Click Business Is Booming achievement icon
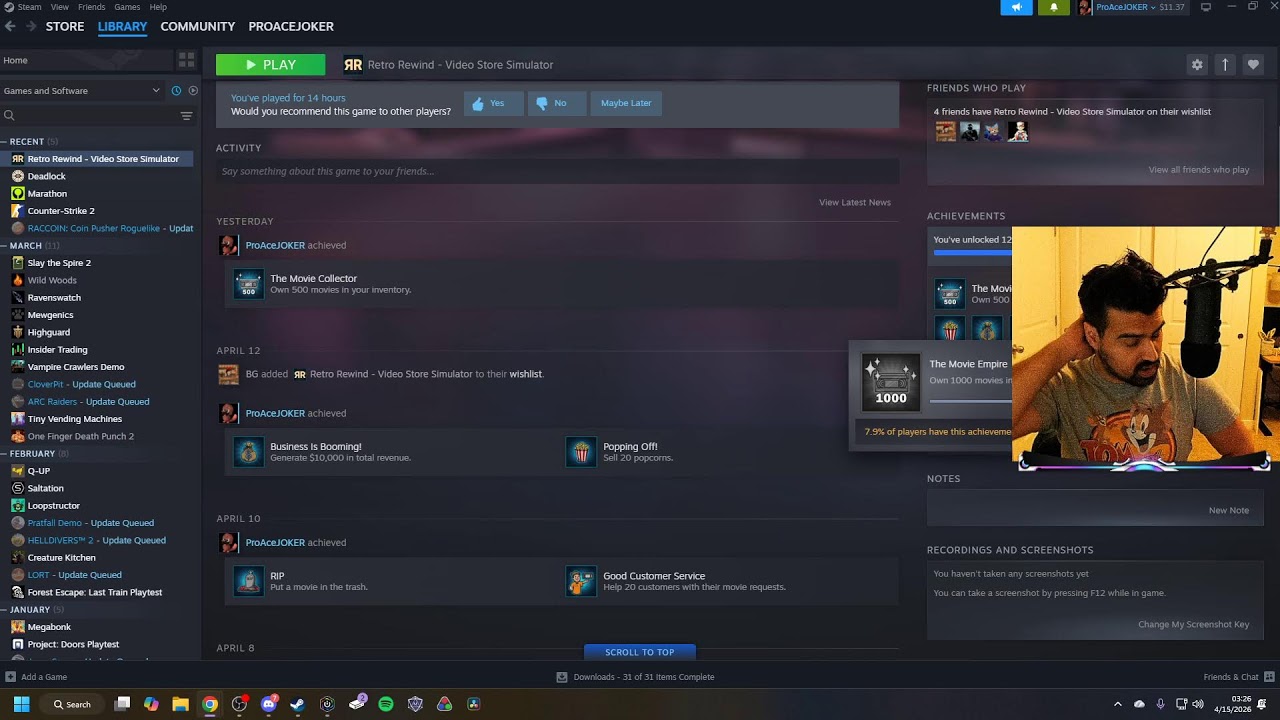Image resolution: width=1280 pixels, height=720 pixels. (x=248, y=452)
